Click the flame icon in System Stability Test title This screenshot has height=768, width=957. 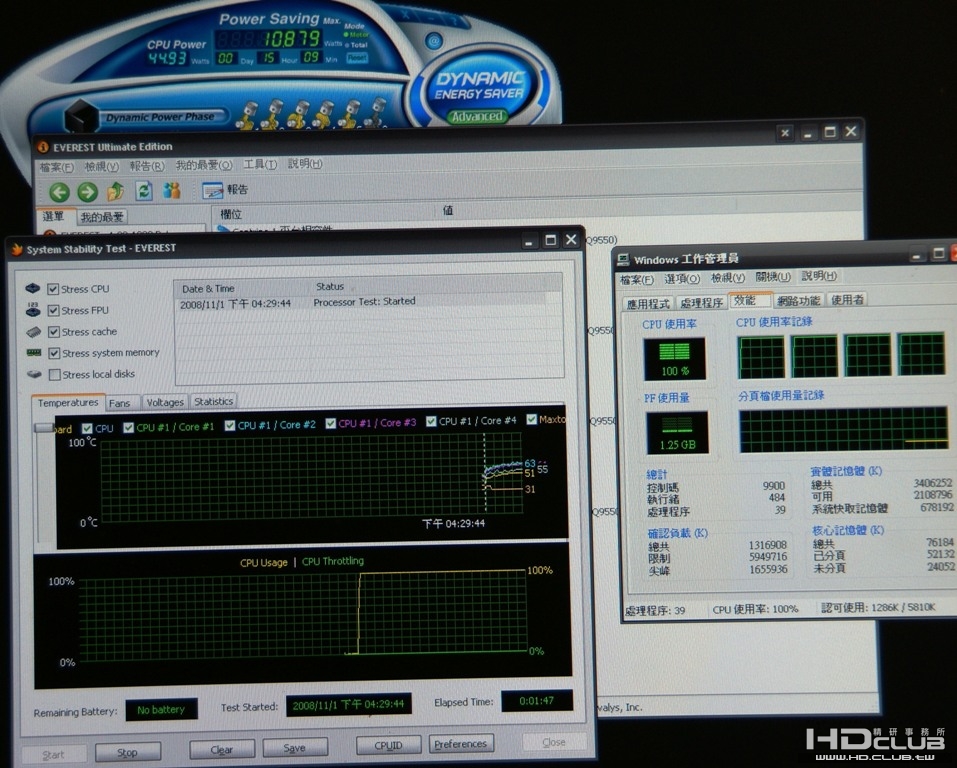click(16, 250)
